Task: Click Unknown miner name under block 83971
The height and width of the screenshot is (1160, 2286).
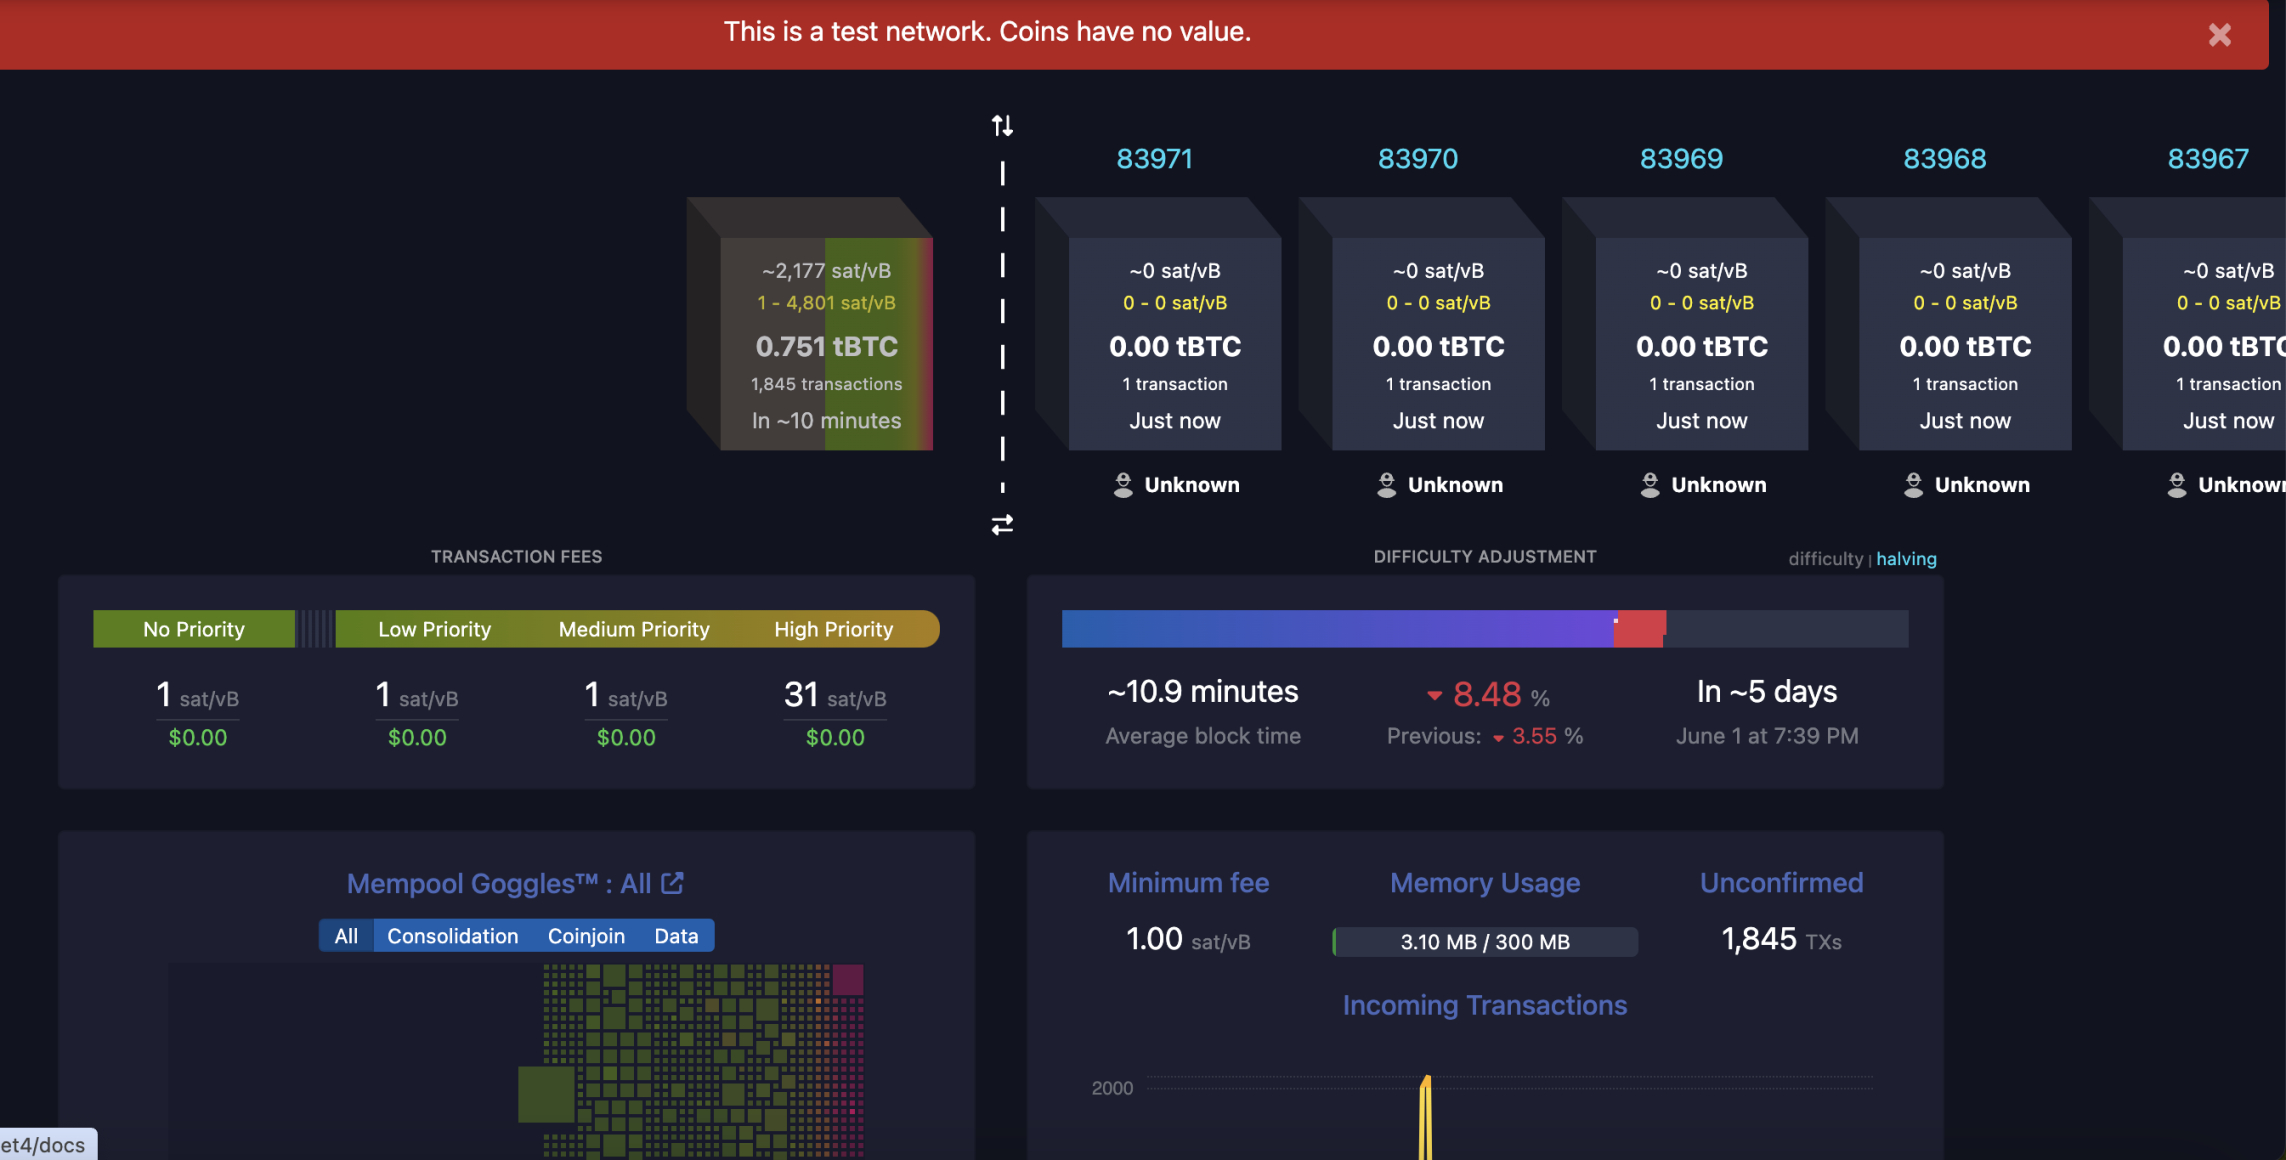Action: 1192,485
